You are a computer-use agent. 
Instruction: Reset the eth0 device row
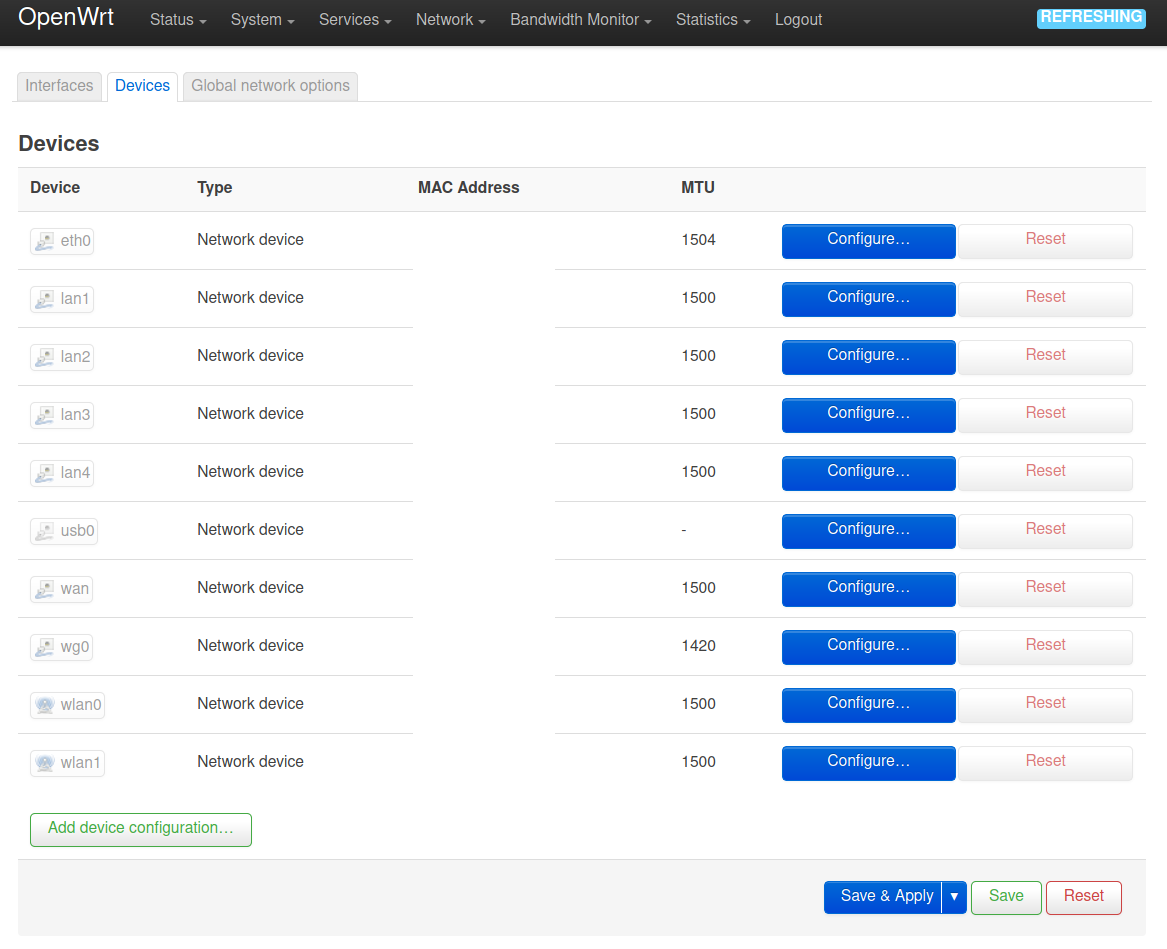(1046, 241)
